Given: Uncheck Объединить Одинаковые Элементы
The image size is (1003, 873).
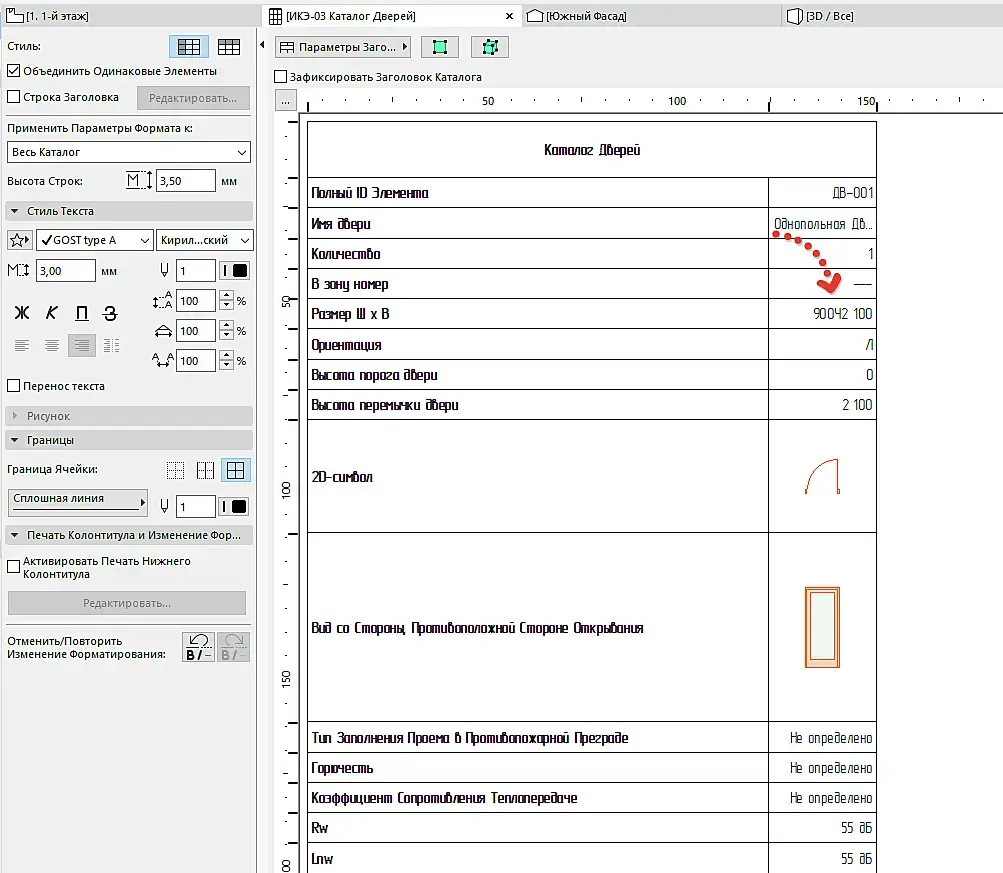Looking at the screenshot, I should point(13,71).
